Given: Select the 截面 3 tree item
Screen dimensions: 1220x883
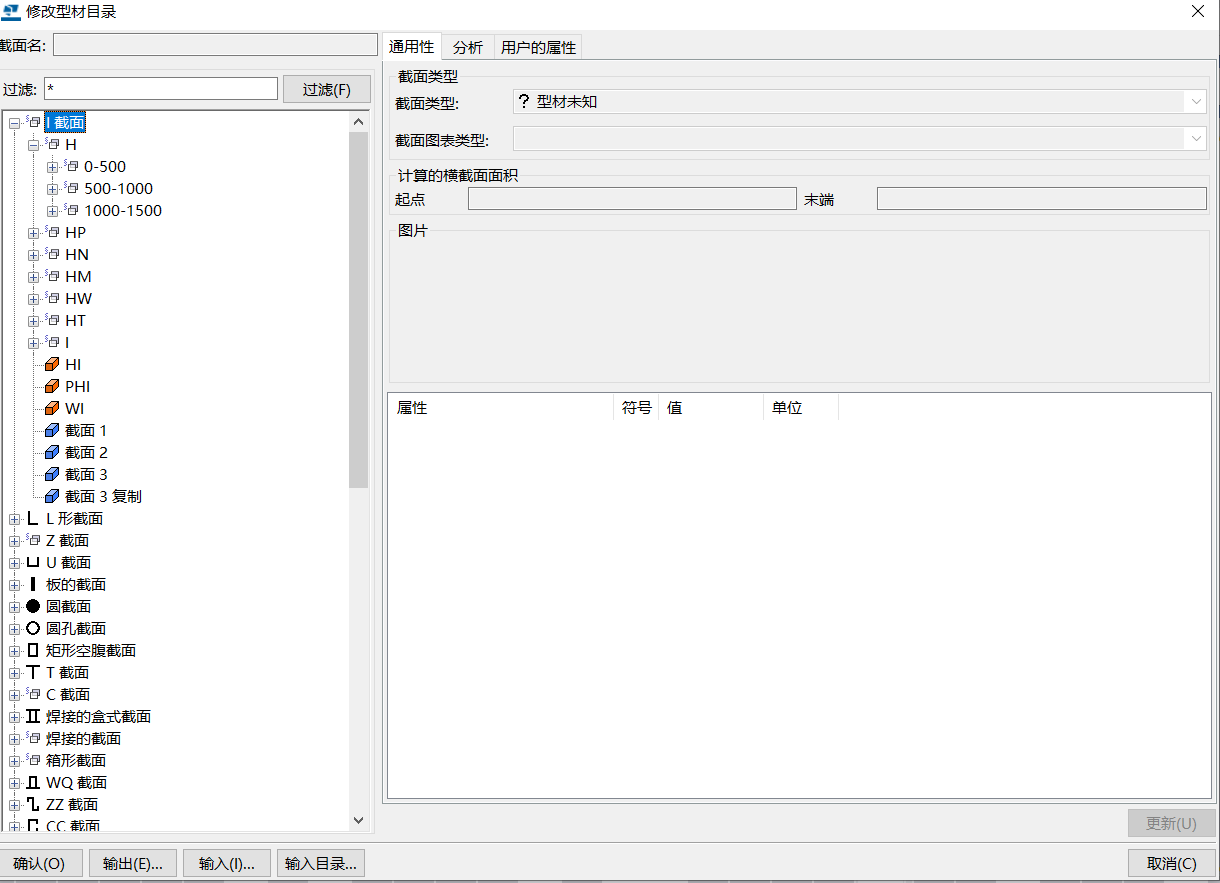Looking at the screenshot, I should pos(86,474).
